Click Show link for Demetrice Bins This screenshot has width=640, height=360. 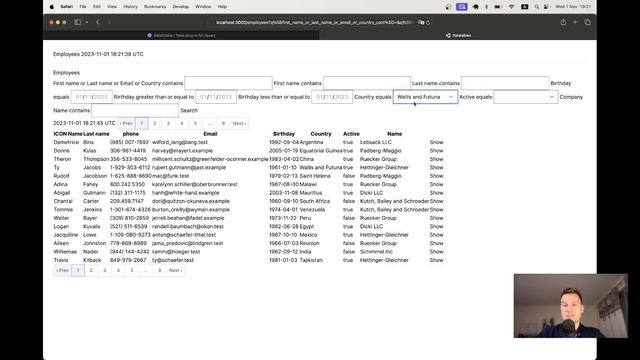click(436, 142)
